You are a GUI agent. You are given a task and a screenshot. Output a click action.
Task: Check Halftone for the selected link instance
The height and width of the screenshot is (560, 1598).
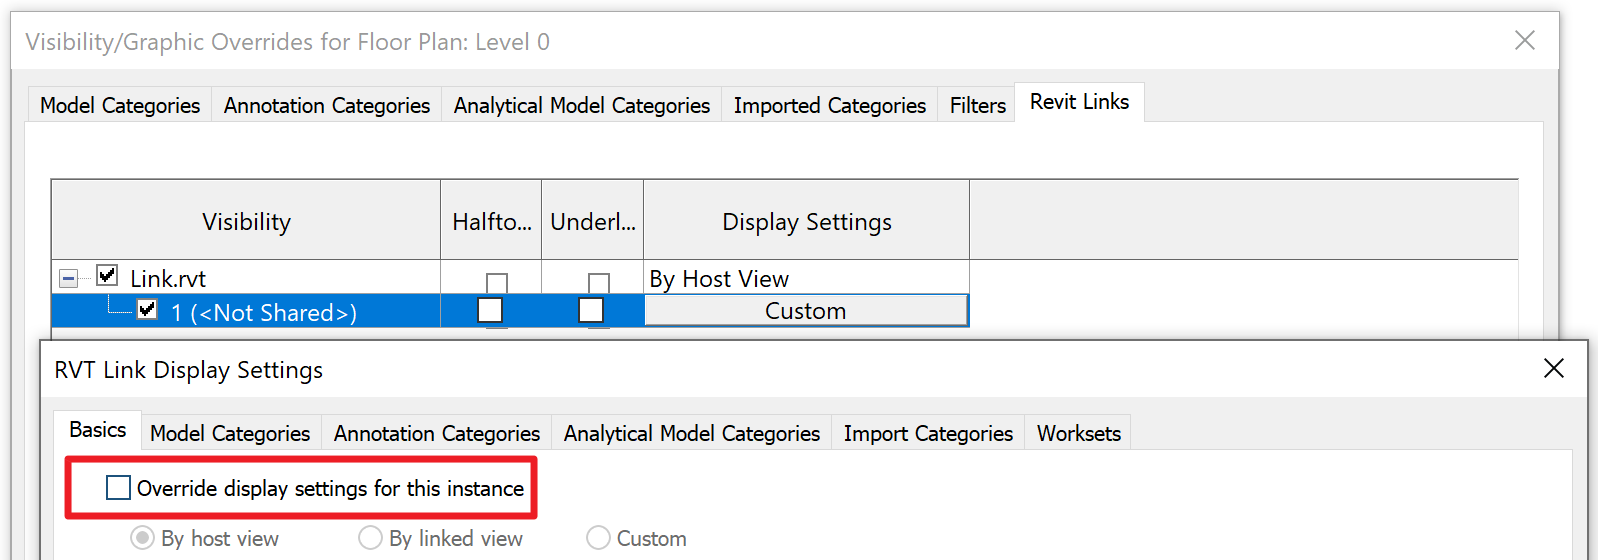pos(490,310)
